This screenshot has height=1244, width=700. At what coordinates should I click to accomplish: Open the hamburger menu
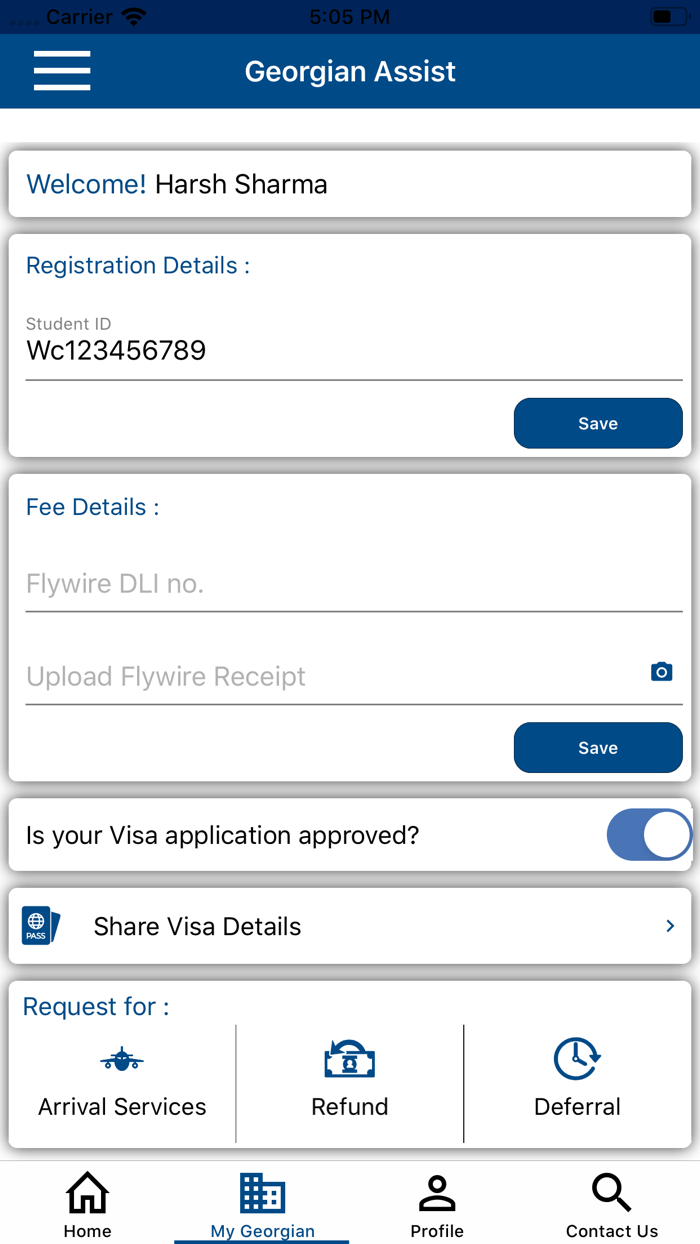[62, 71]
